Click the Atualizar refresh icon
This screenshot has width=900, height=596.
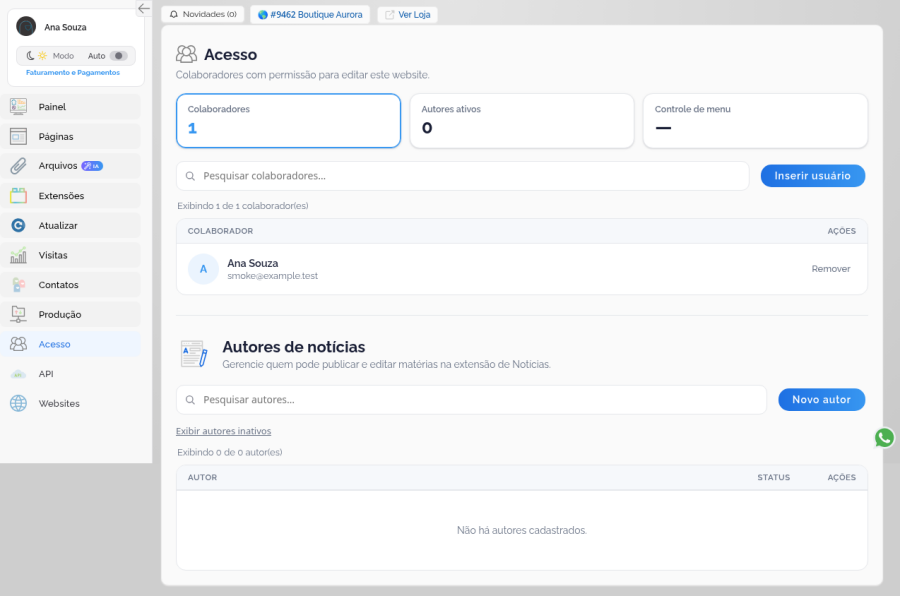tap(18, 225)
